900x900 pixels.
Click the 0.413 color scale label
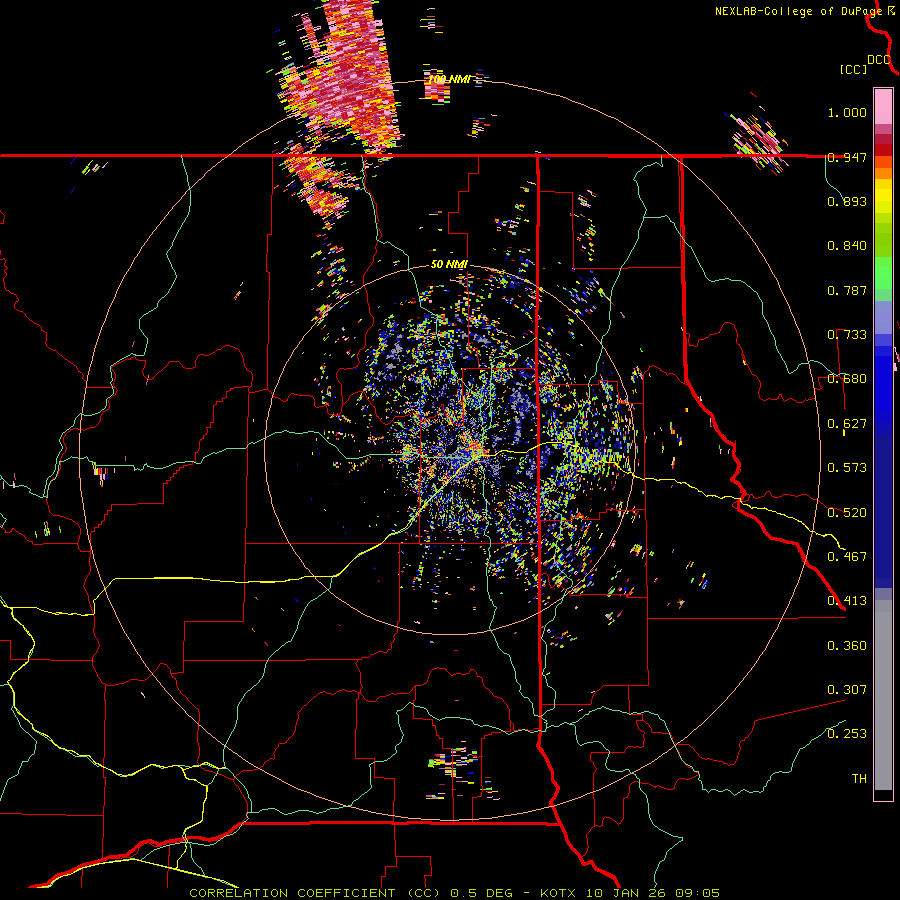pos(847,601)
